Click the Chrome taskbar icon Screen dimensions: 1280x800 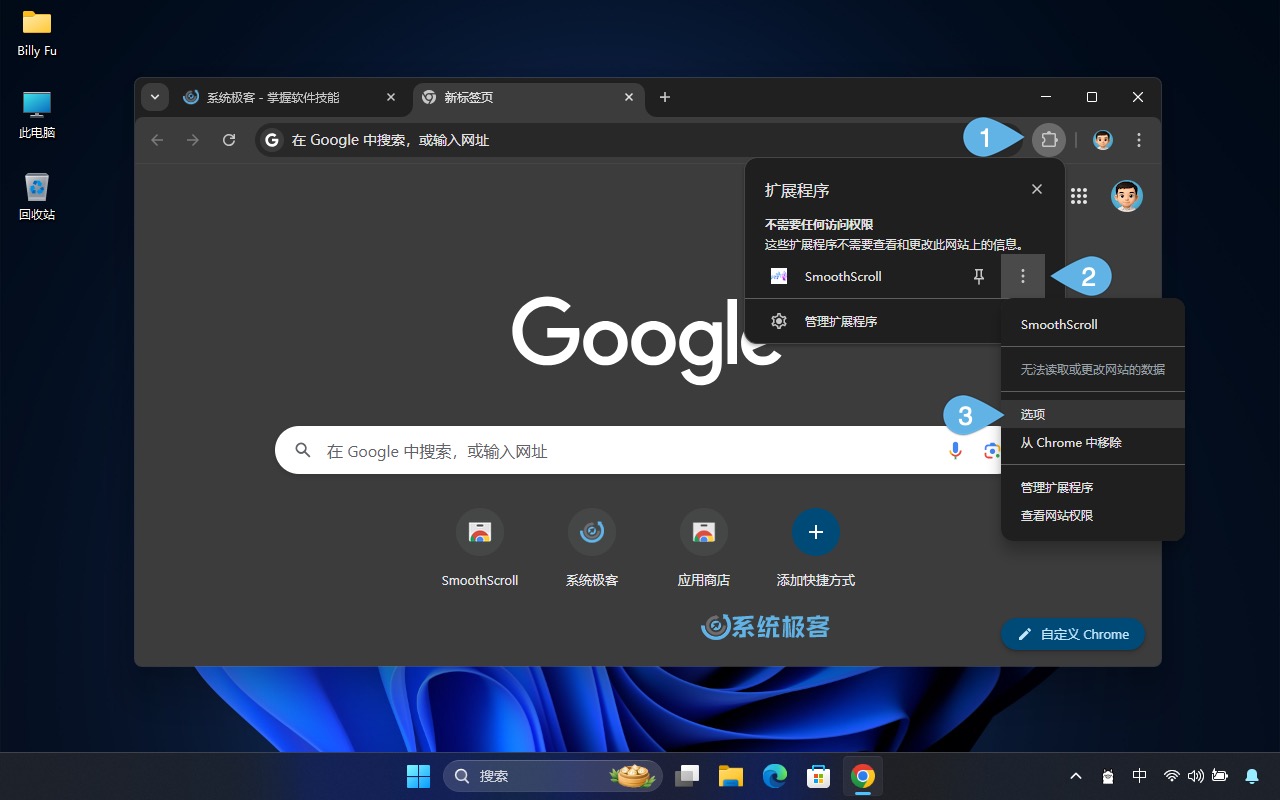(x=863, y=776)
